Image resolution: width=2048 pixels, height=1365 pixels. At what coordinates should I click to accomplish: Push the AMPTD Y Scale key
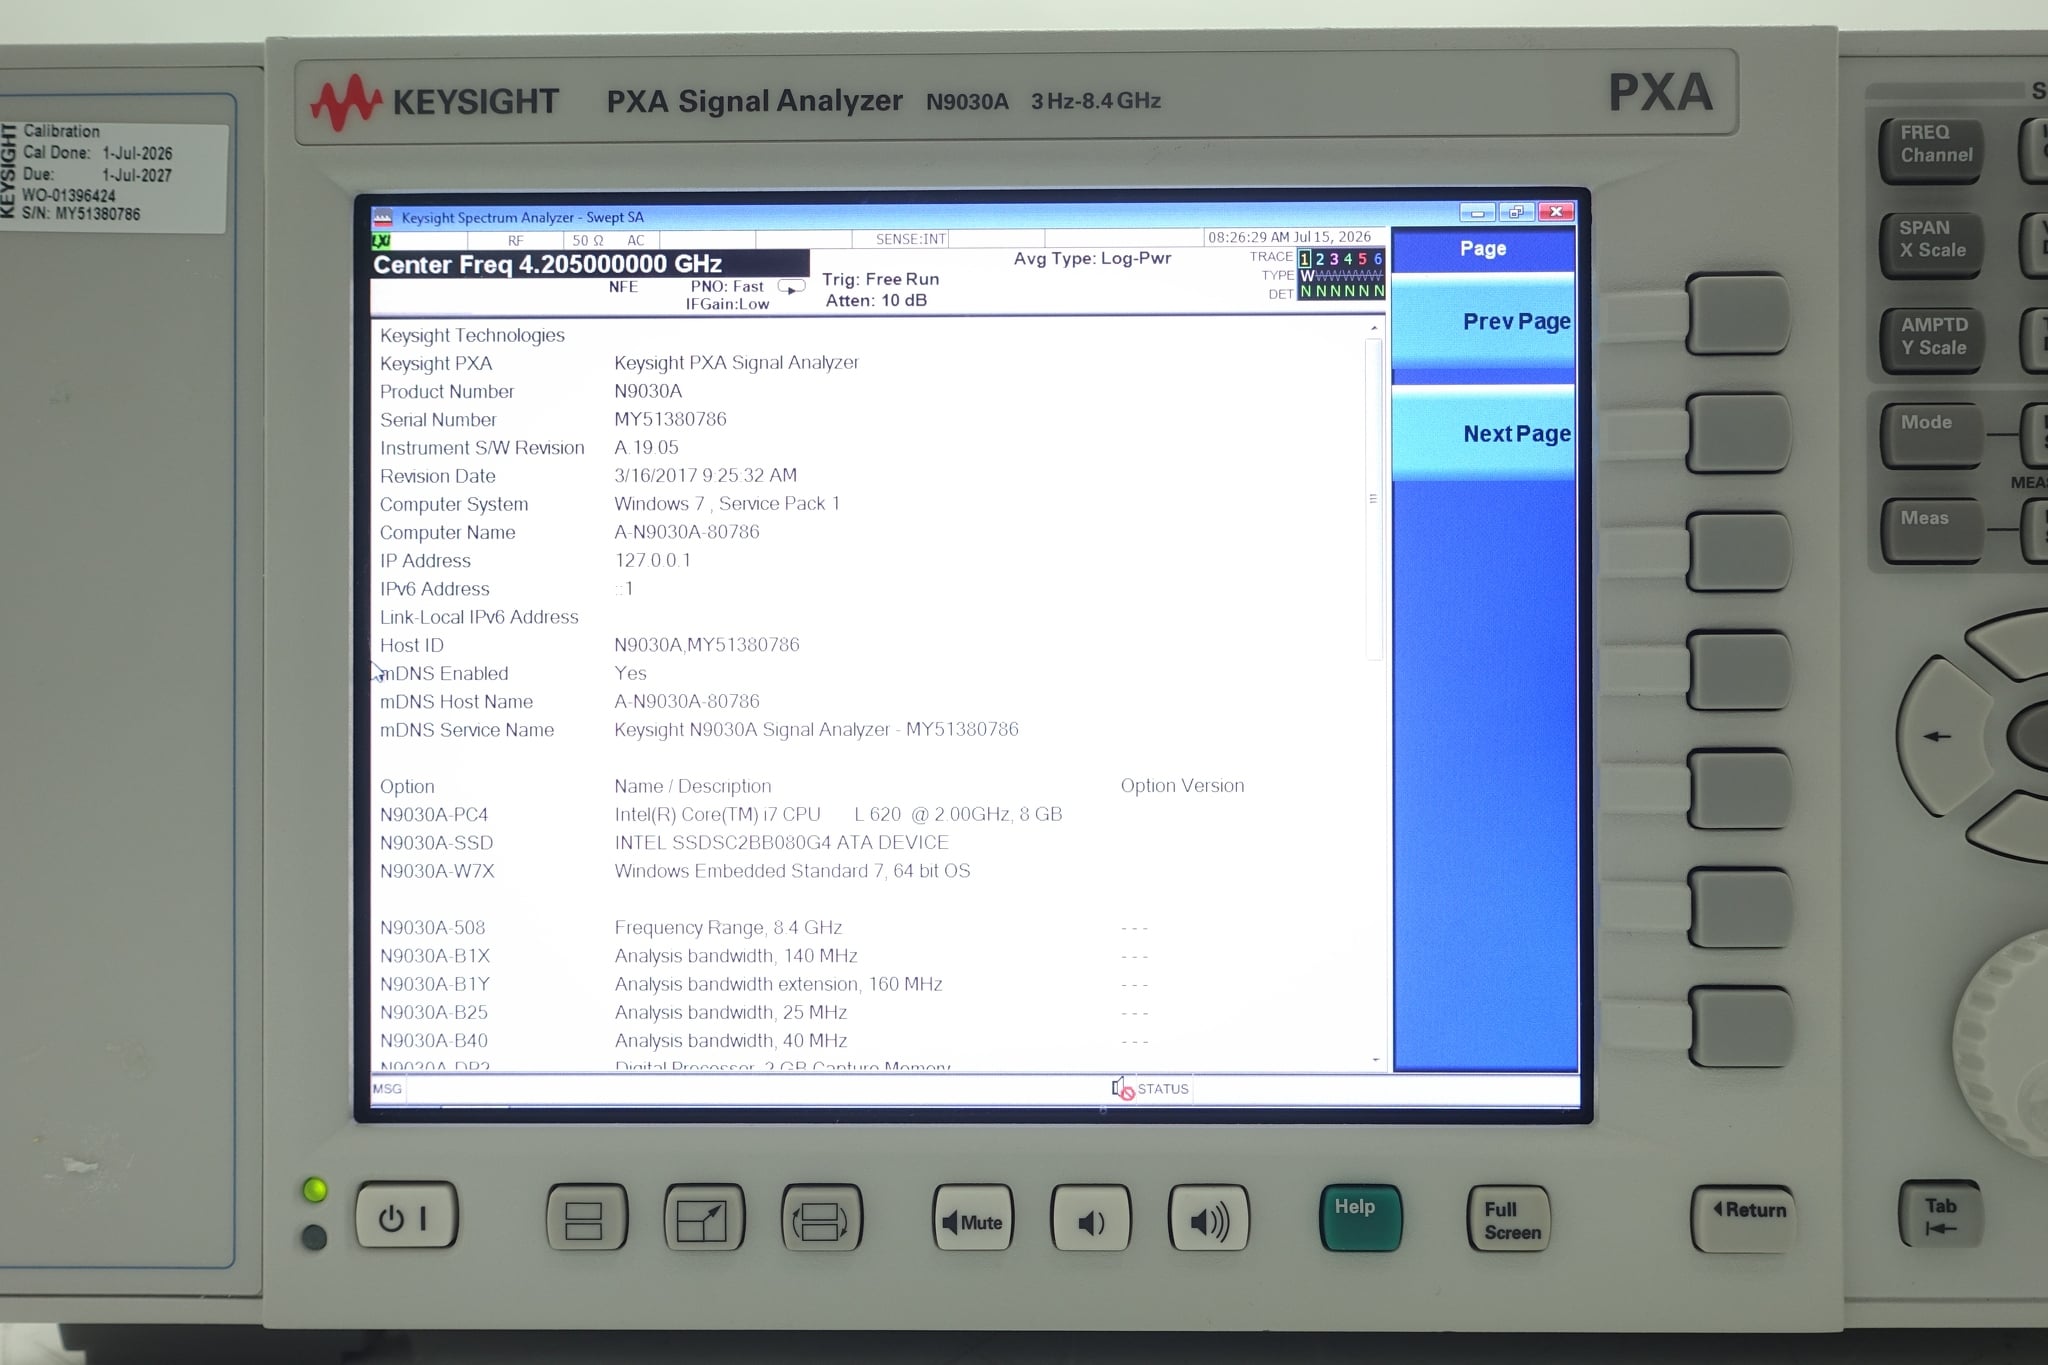[1931, 340]
